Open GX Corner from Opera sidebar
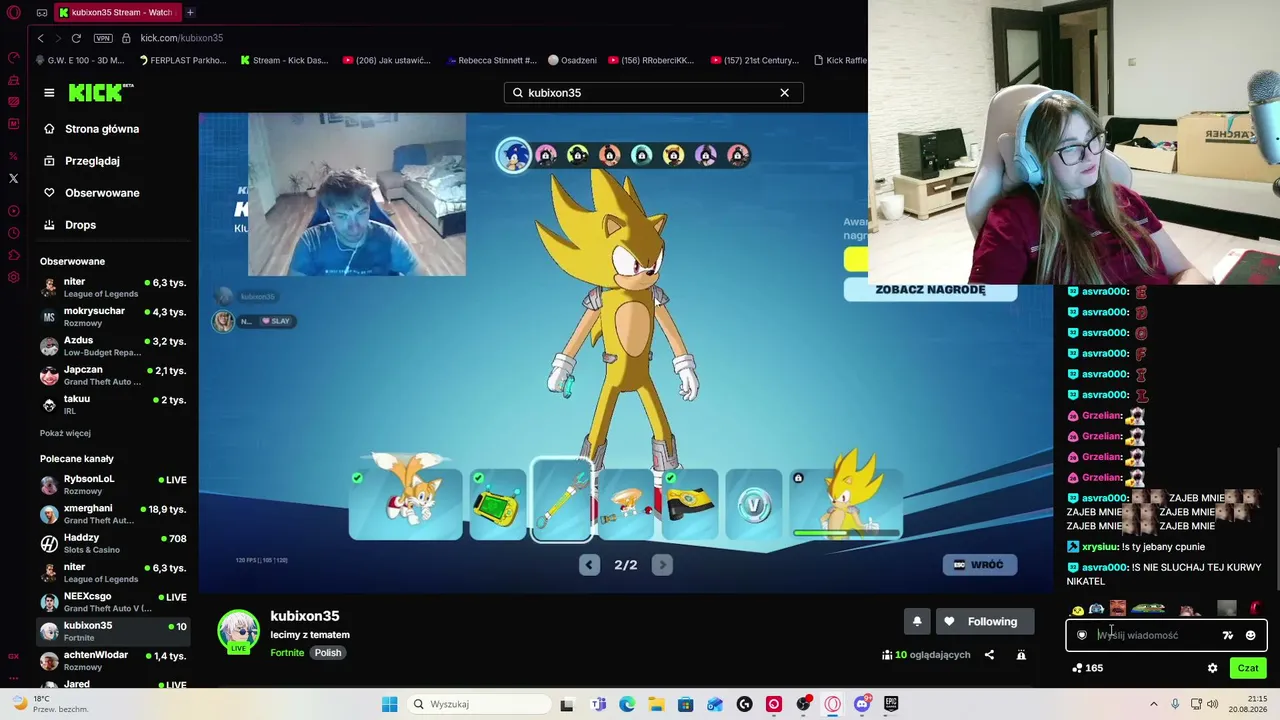The height and width of the screenshot is (720, 1280). click(14, 656)
